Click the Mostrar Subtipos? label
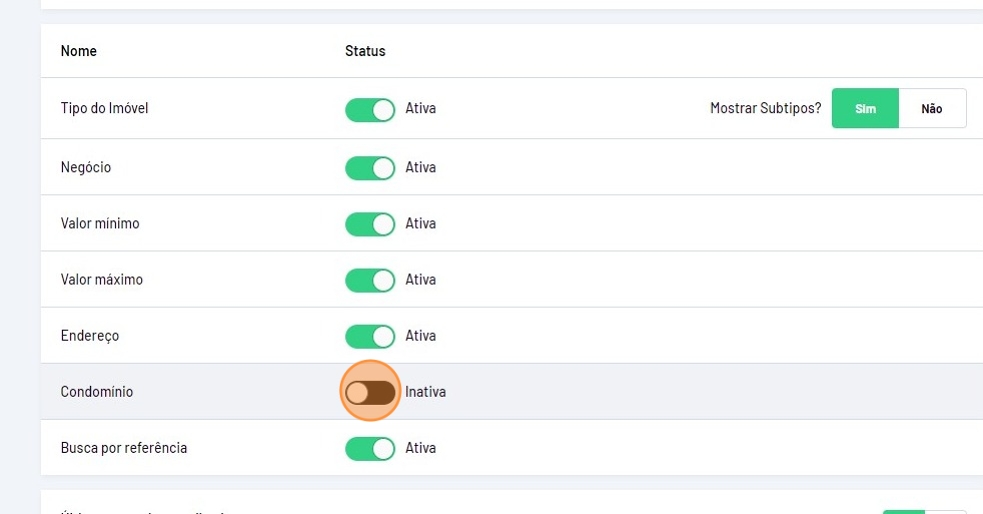Image resolution: width=983 pixels, height=514 pixels. pos(765,108)
